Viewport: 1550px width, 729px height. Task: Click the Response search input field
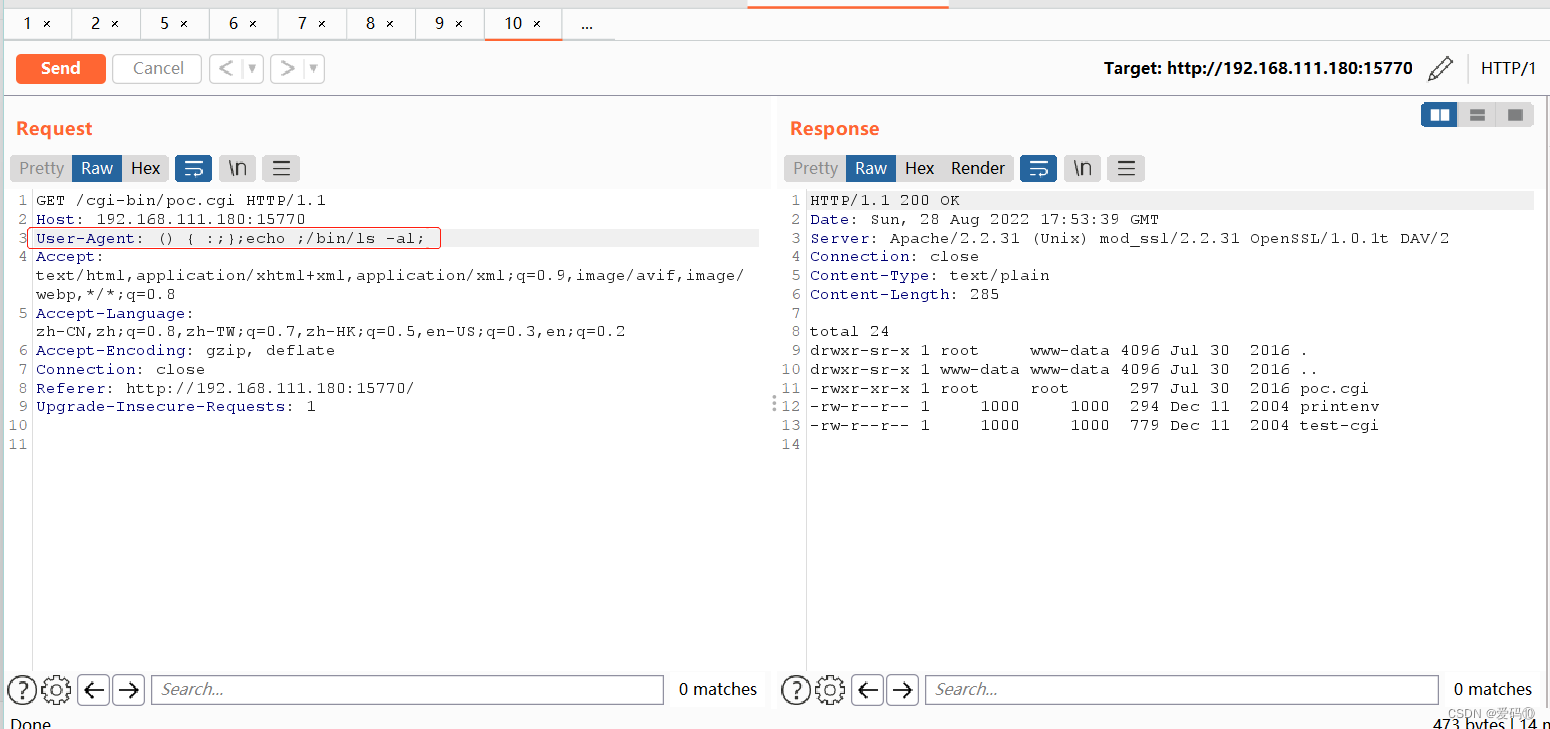1182,689
